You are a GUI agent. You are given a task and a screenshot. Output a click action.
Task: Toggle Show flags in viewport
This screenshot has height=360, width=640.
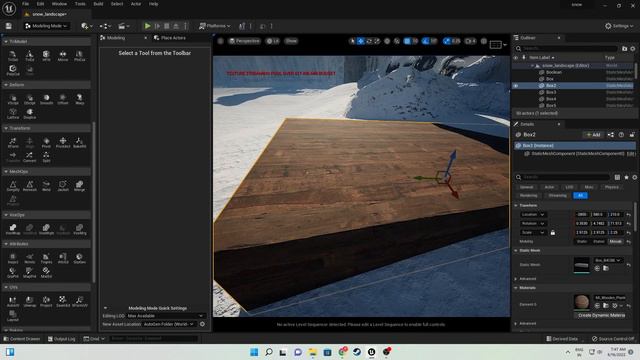point(291,41)
